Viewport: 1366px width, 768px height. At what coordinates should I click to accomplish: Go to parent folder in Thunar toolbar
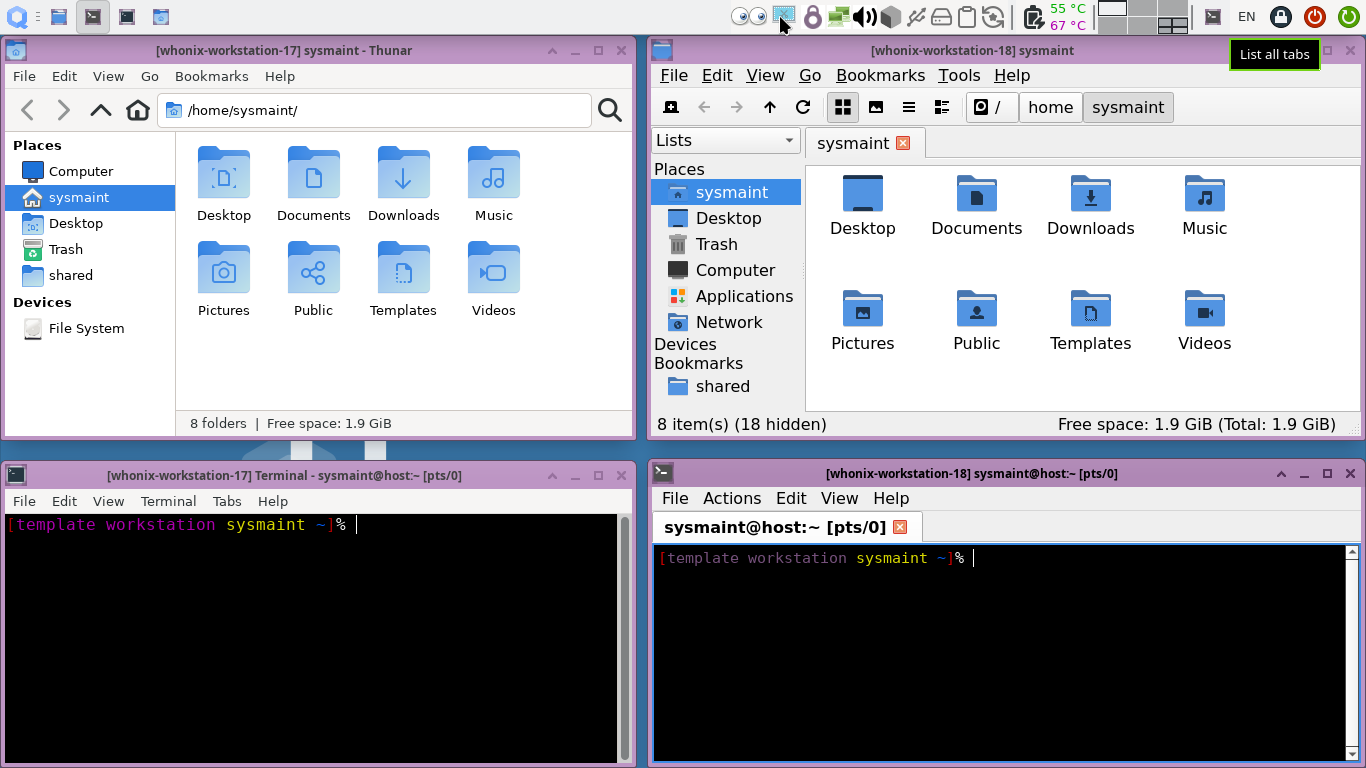pos(101,110)
